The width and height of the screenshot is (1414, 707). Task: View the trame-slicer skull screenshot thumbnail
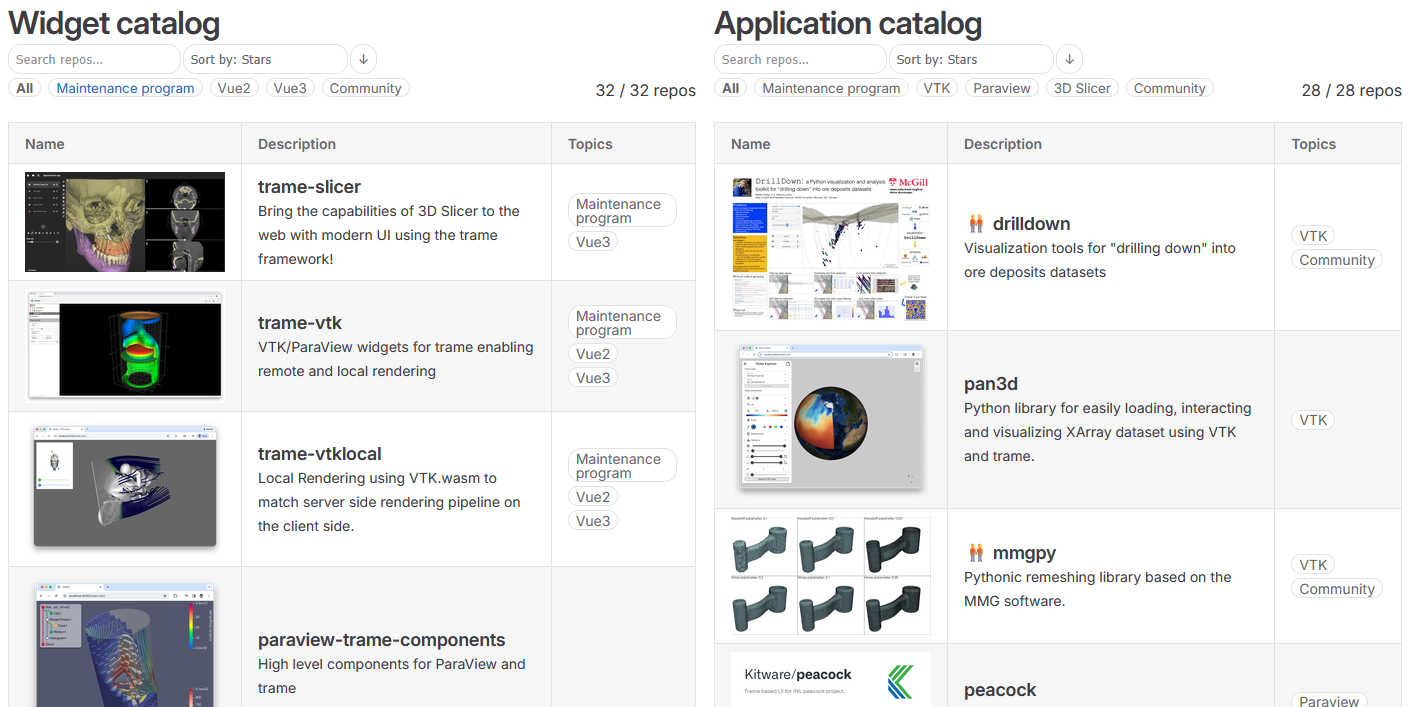click(125, 222)
